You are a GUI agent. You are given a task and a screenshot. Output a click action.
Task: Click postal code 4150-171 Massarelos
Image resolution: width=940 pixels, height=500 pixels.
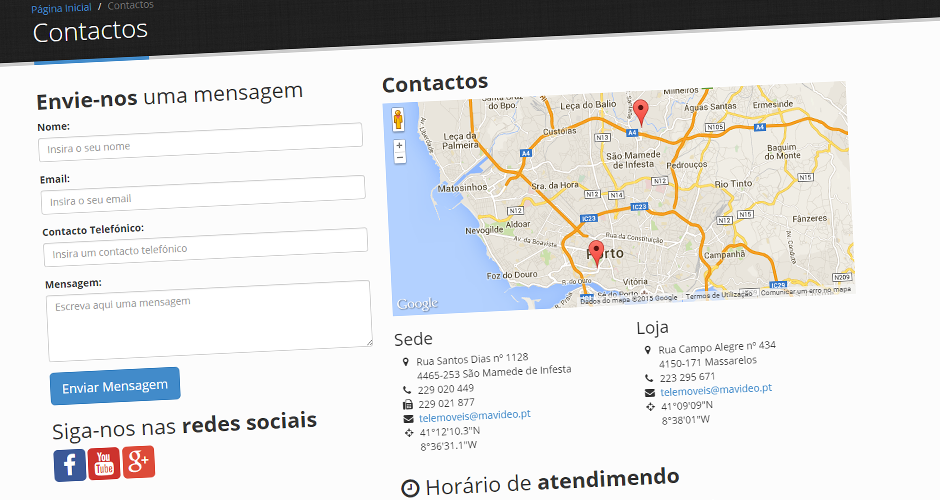point(708,362)
